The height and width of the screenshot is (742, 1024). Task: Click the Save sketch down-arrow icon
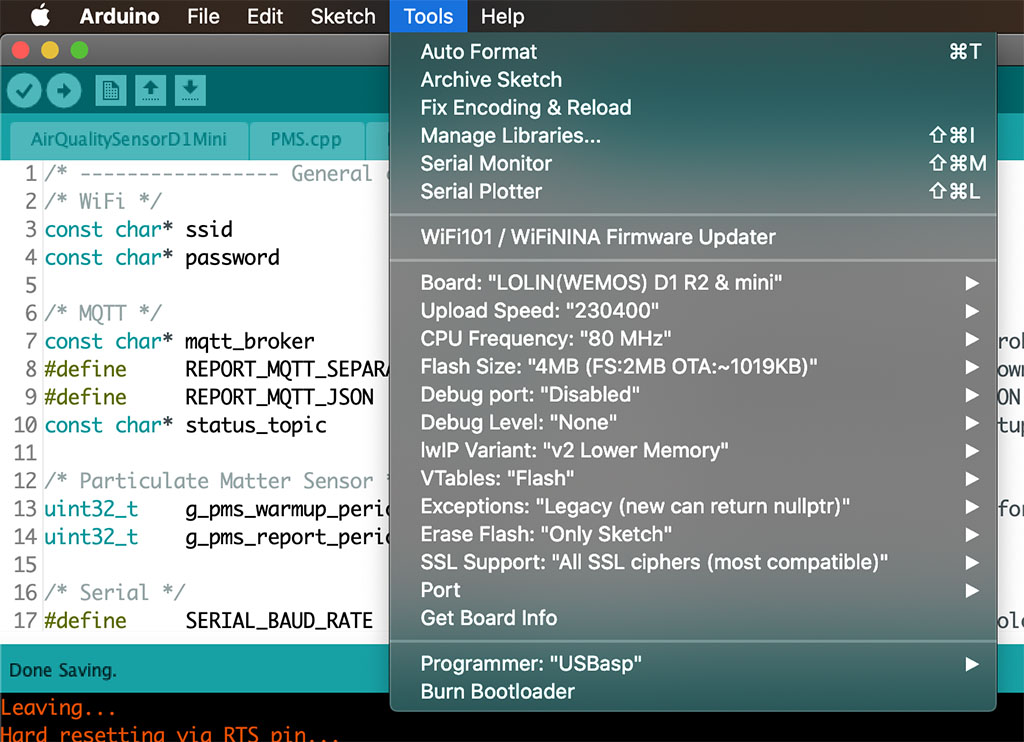point(190,91)
